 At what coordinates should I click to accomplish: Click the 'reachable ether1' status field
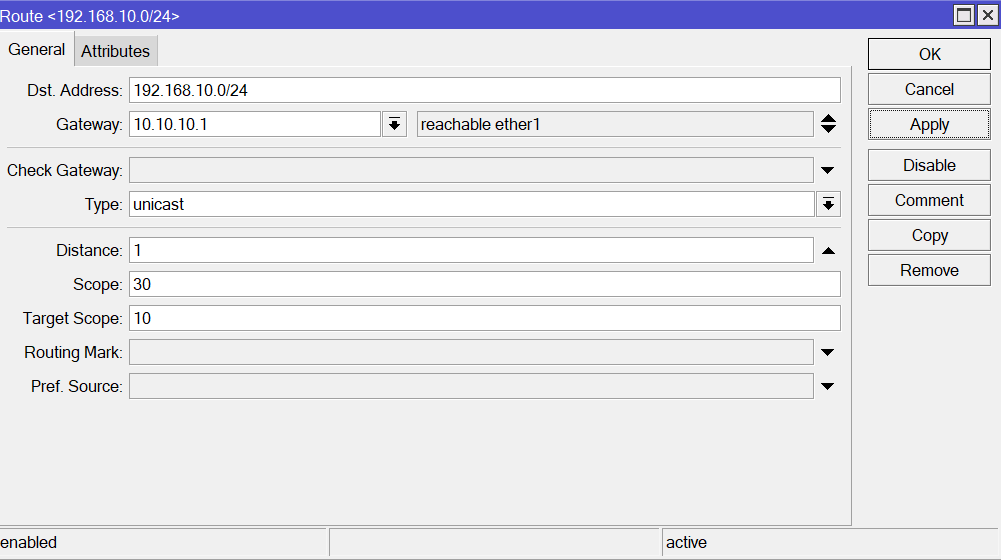click(x=615, y=124)
